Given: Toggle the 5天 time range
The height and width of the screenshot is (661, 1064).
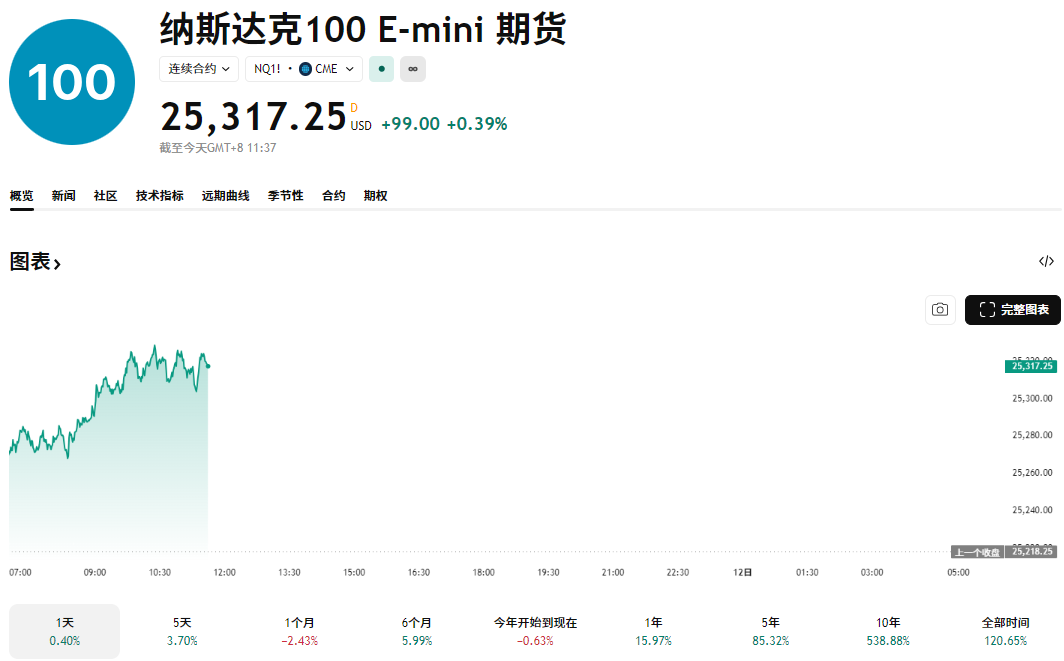Looking at the screenshot, I should click(x=182, y=631).
